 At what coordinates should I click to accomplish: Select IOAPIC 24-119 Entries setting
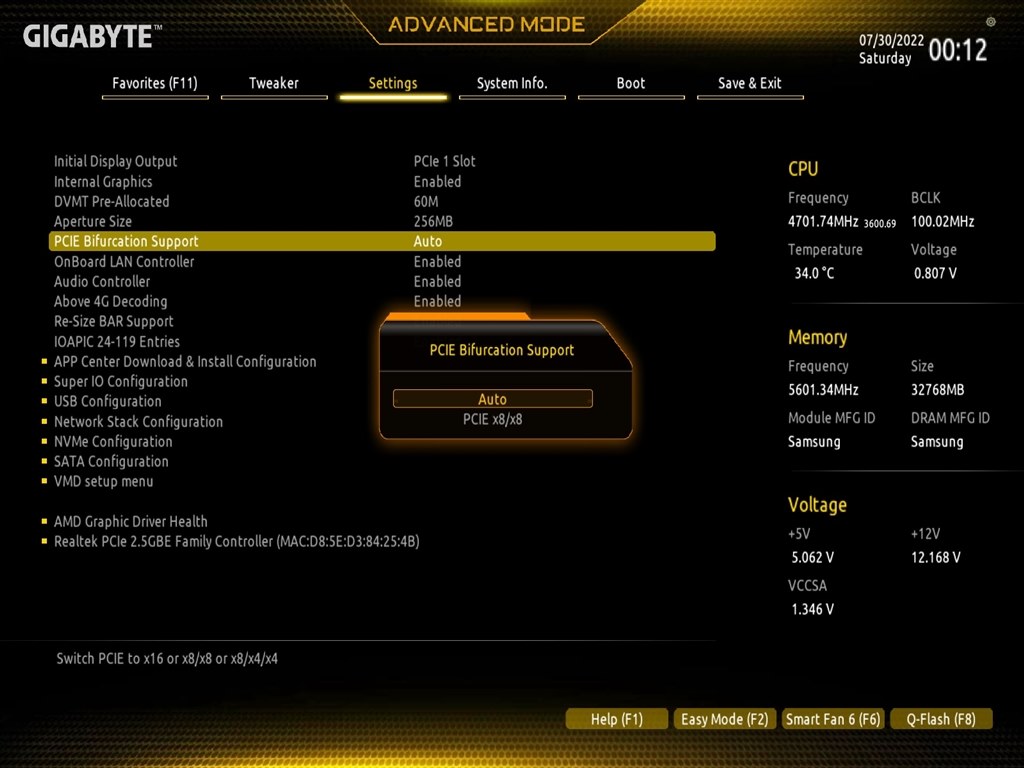pyautogui.click(x=117, y=342)
